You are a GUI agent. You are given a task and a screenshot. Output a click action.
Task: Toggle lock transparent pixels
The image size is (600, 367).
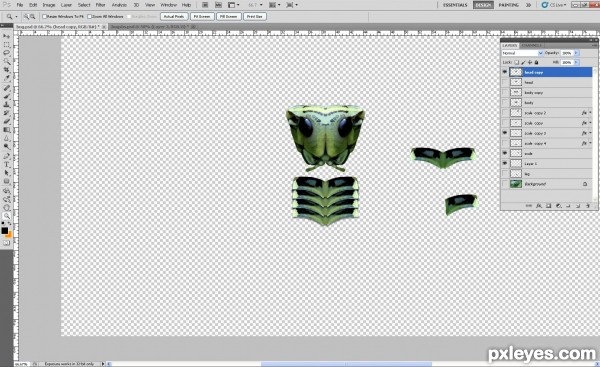517,62
